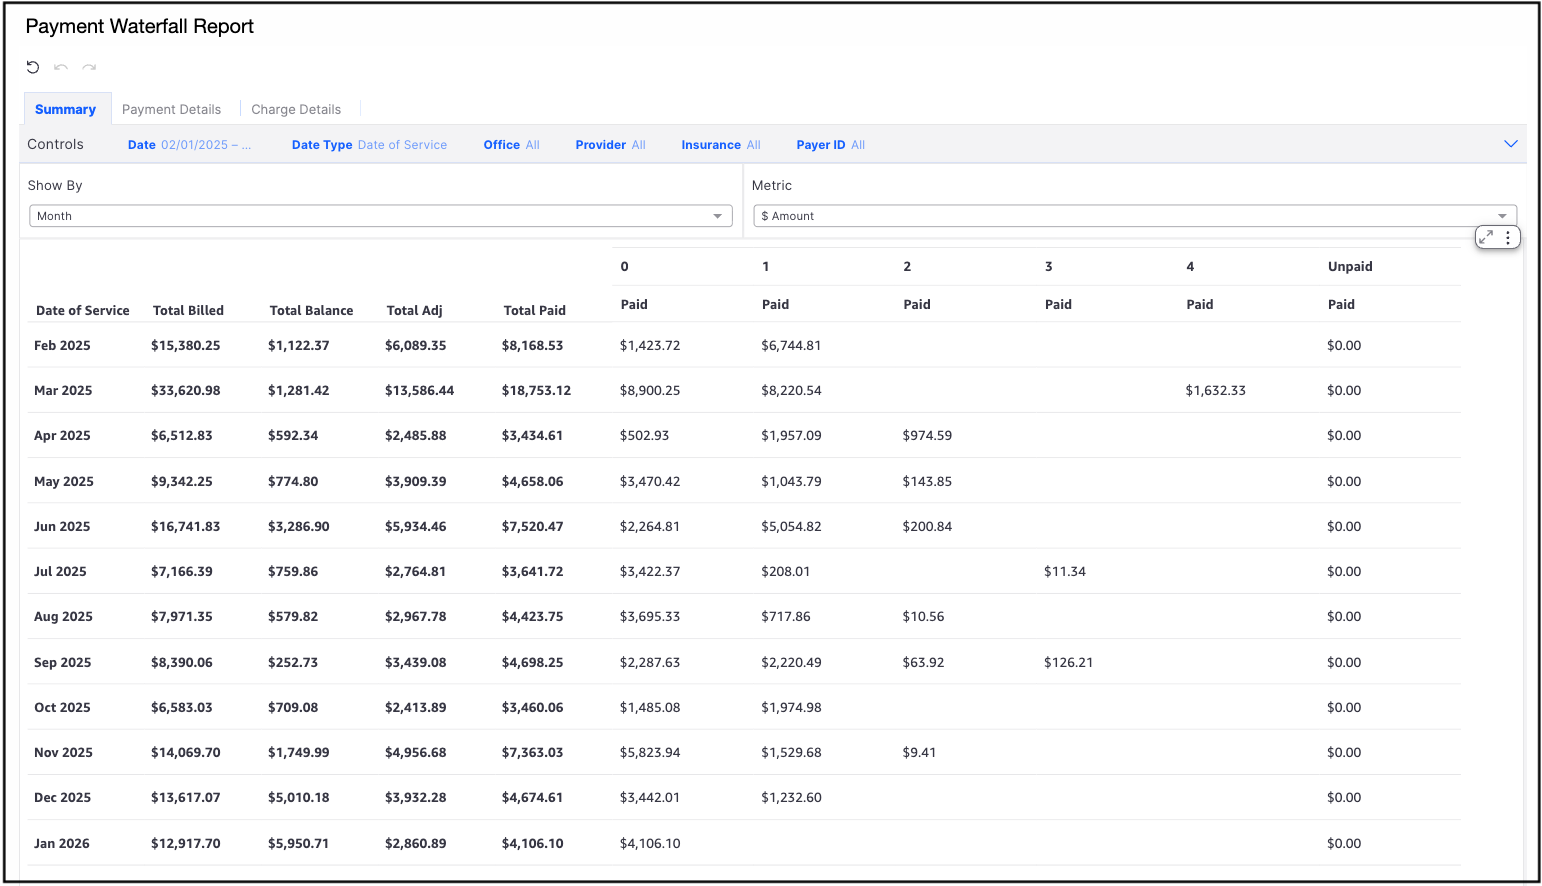The height and width of the screenshot is (886, 1542).
Task: Select the Summary tab
Action: click(x=65, y=109)
